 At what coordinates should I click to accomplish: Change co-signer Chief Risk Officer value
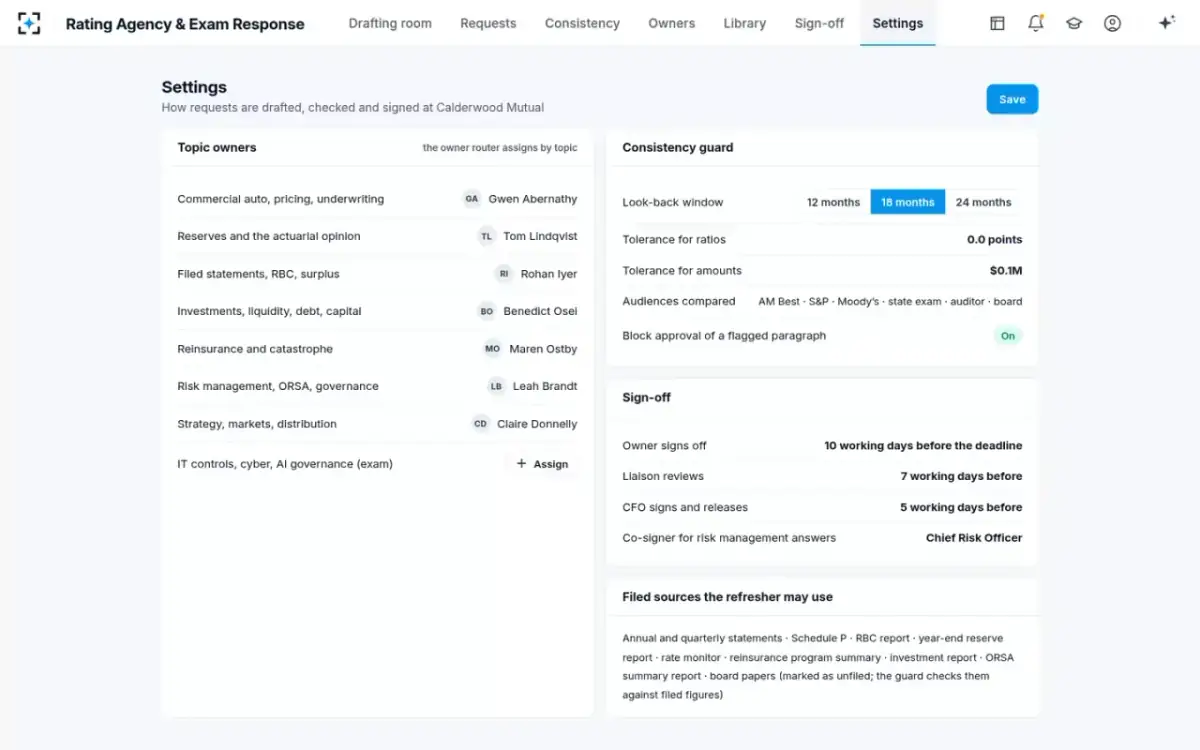(x=974, y=538)
